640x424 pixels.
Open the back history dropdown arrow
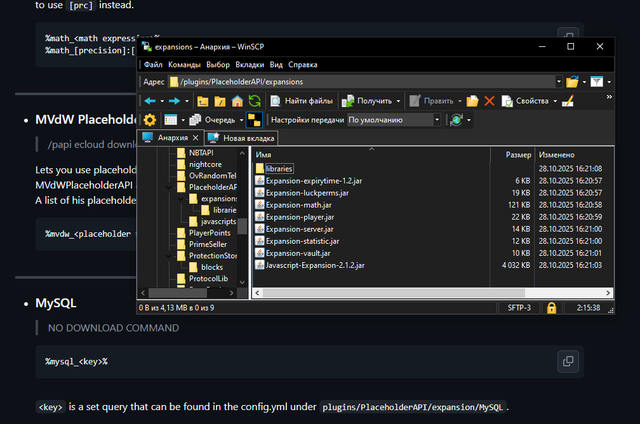tap(162, 101)
